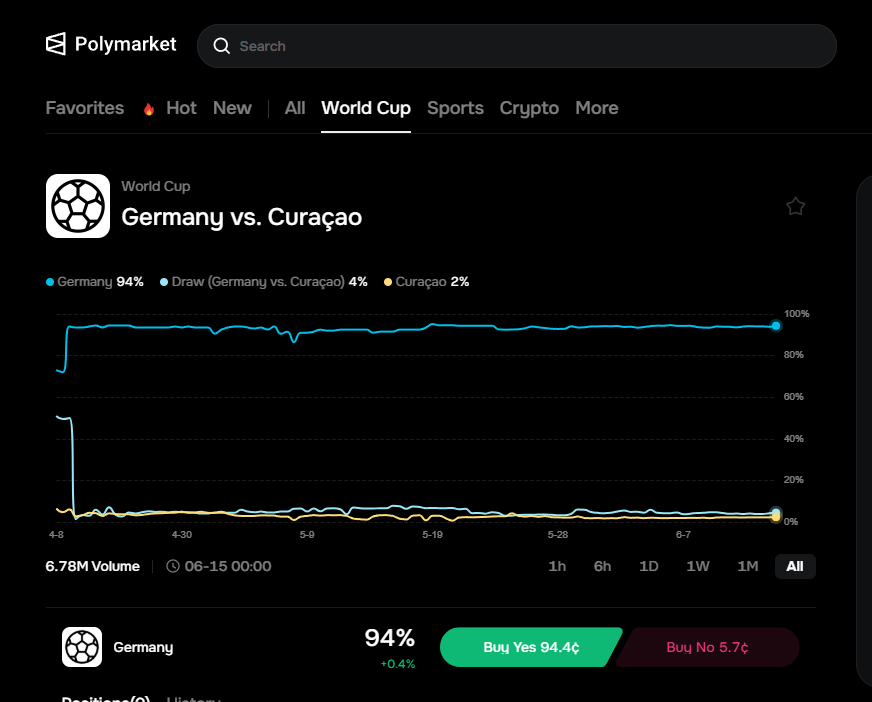Focus the Search input field
This screenshot has height=702, width=872.
coord(517,46)
